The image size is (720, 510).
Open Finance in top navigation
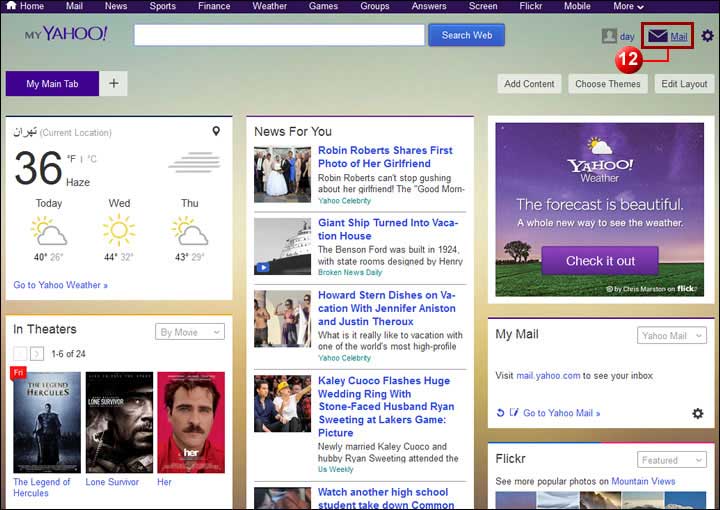point(214,6)
